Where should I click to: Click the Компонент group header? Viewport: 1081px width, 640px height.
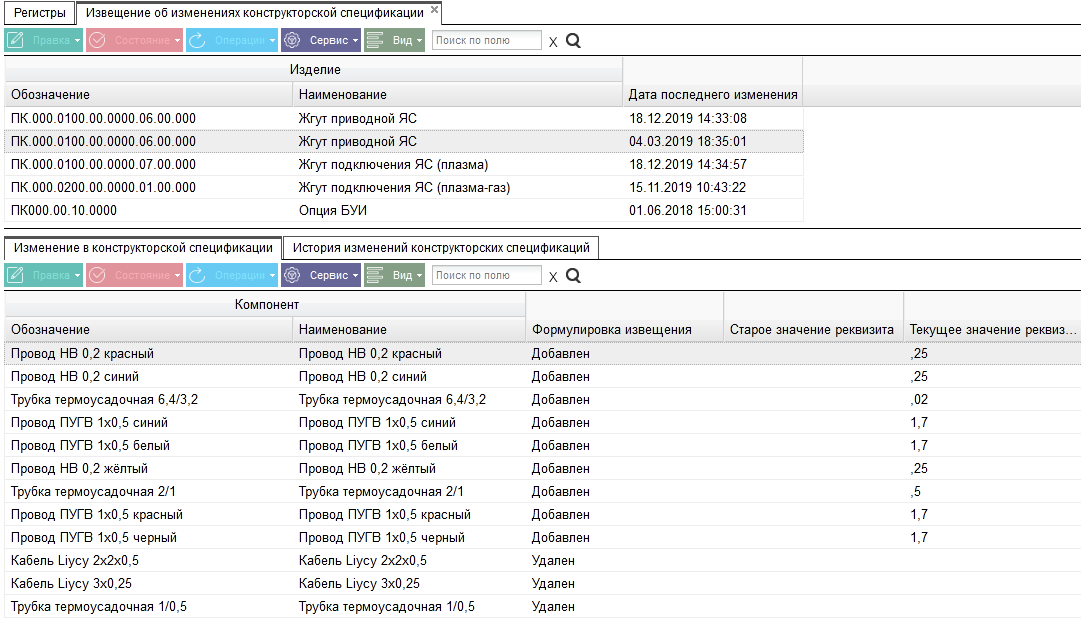coord(266,304)
